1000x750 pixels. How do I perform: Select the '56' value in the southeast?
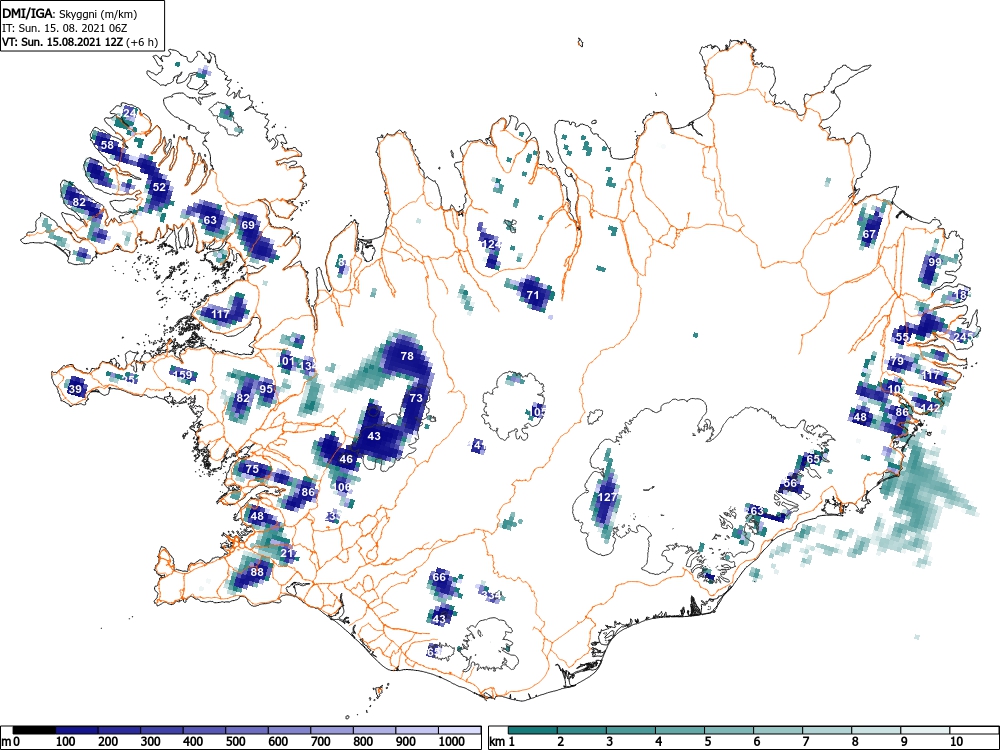pyautogui.click(x=791, y=483)
